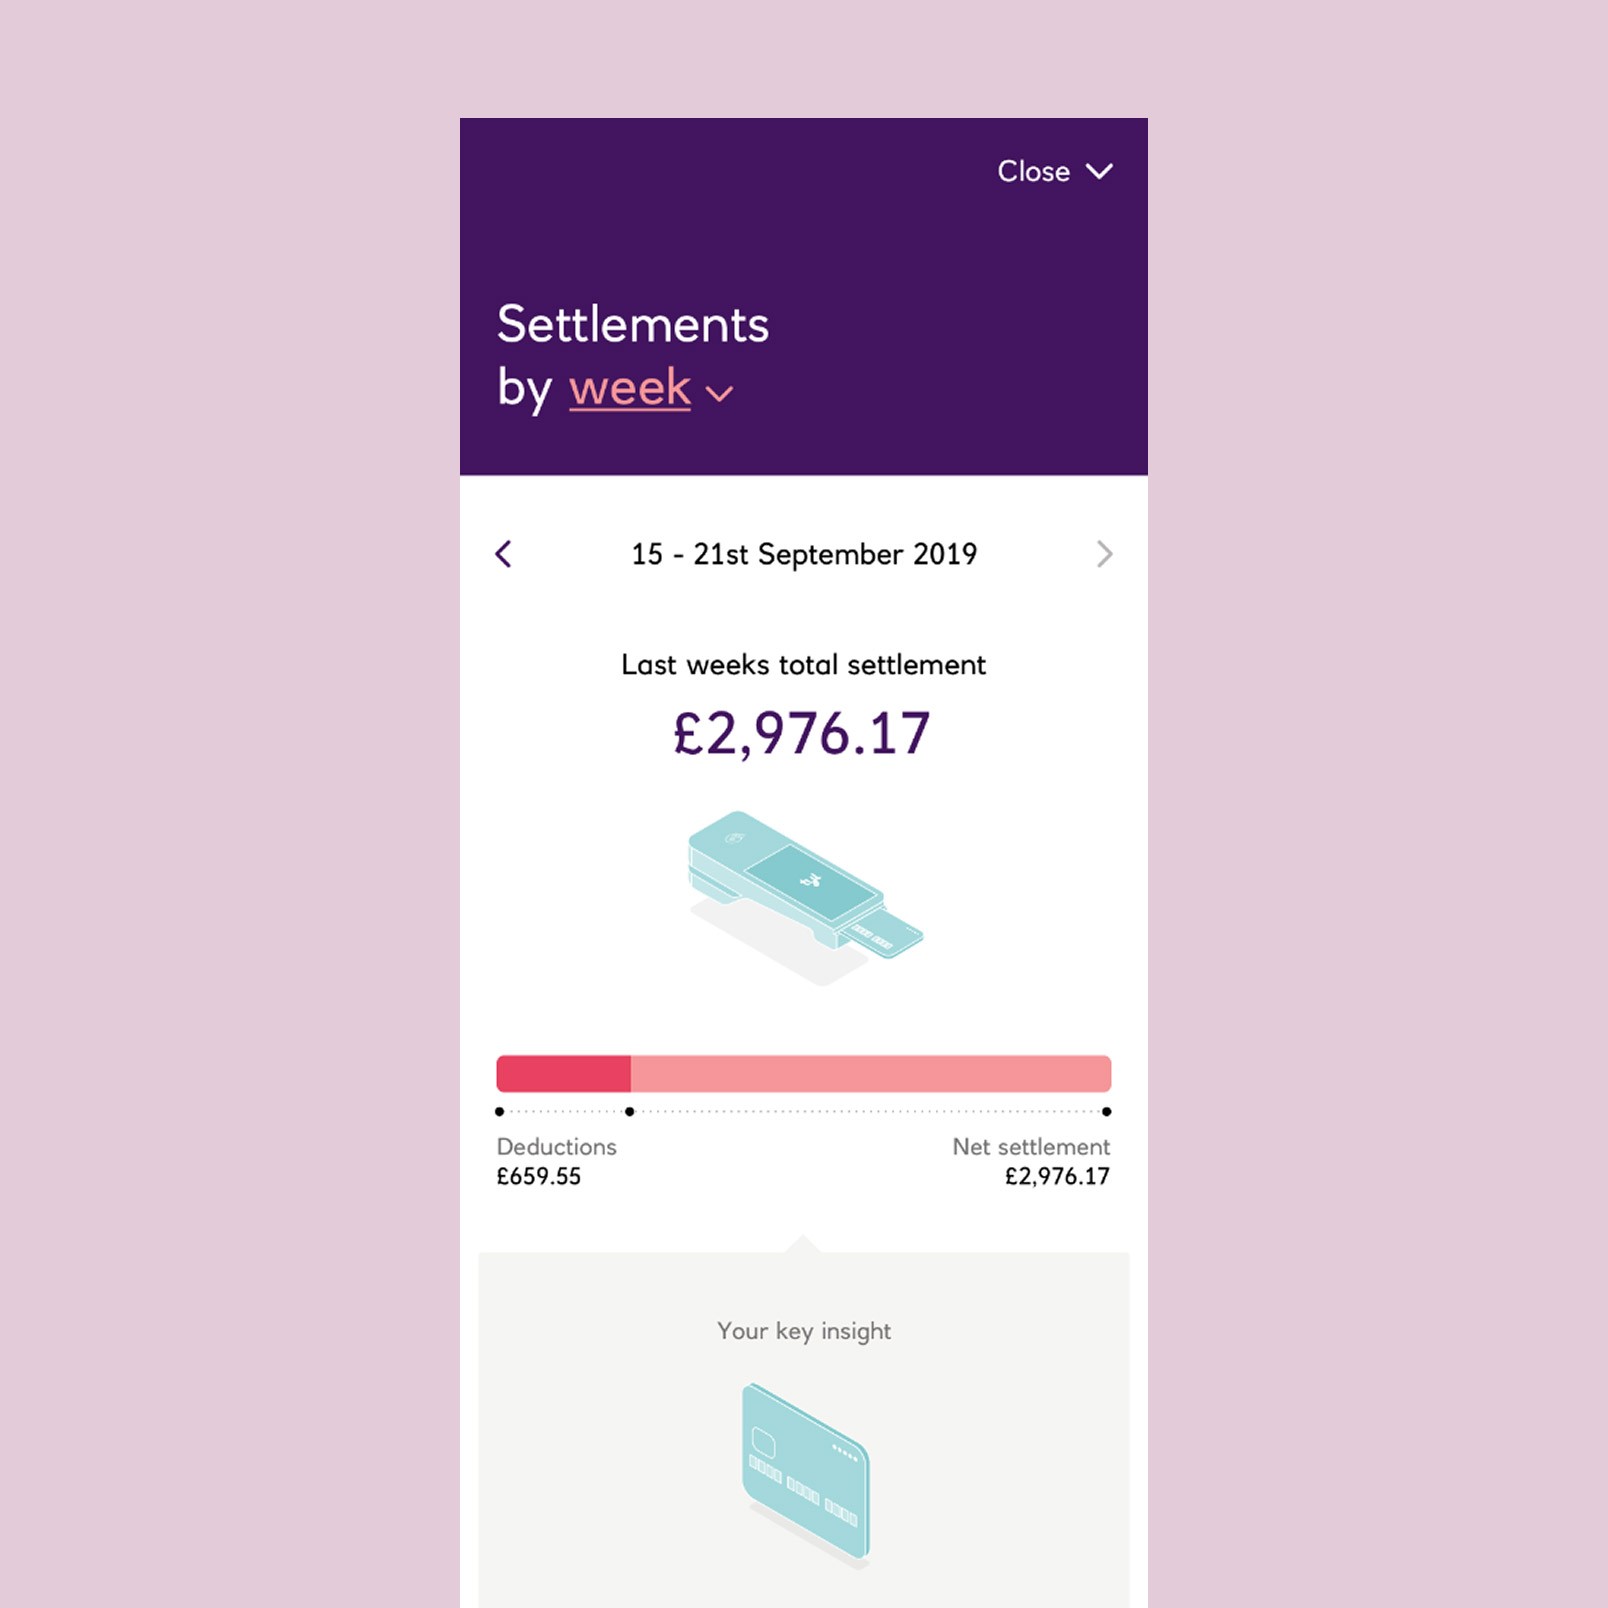This screenshot has height=1608, width=1608.
Task: Click the dot at net settlement end
Action: coord(1106,1112)
